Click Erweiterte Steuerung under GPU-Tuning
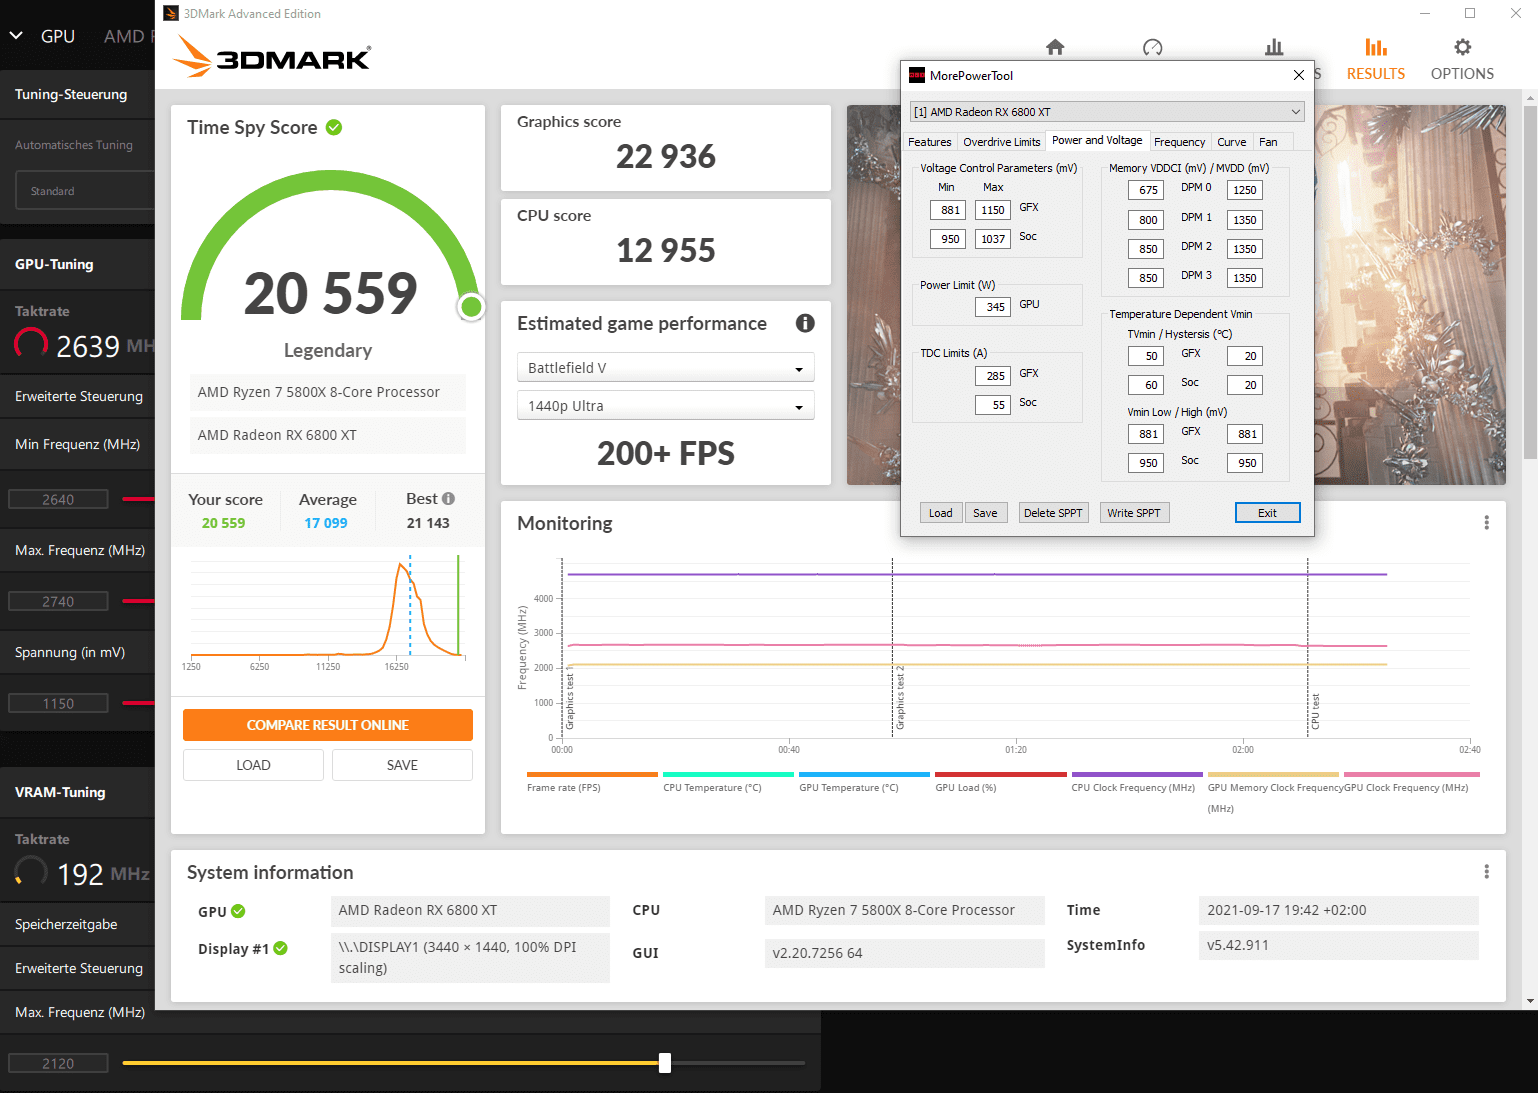The height and width of the screenshot is (1093, 1538). 79,396
